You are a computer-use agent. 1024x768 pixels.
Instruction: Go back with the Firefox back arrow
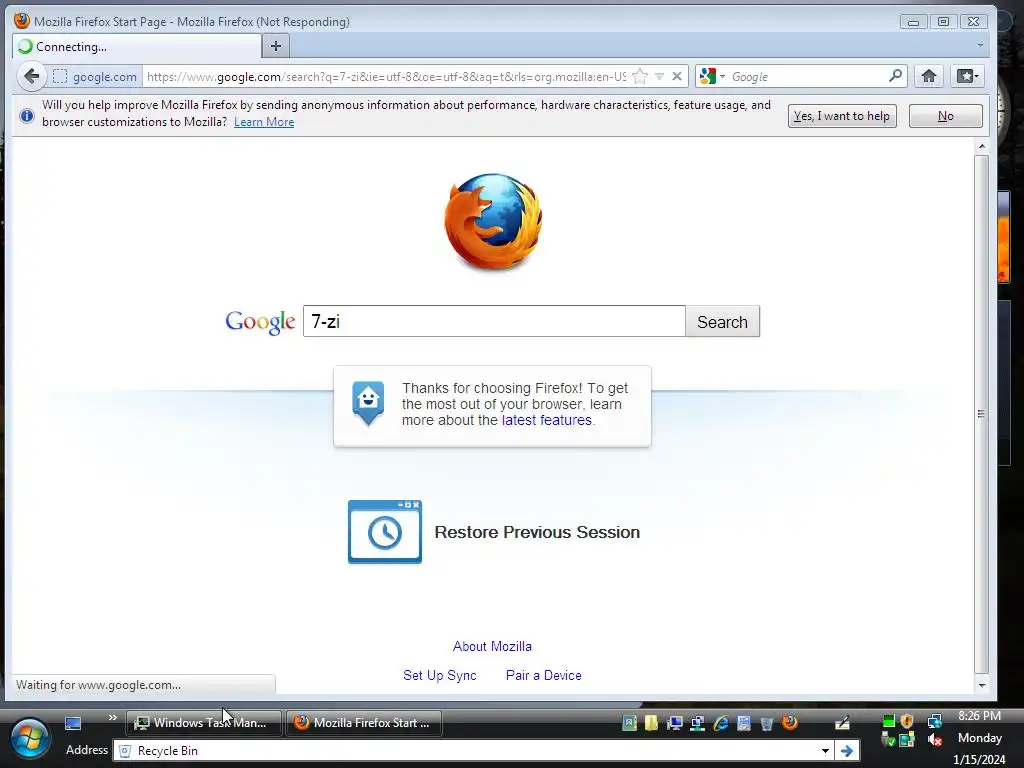point(31,76)
